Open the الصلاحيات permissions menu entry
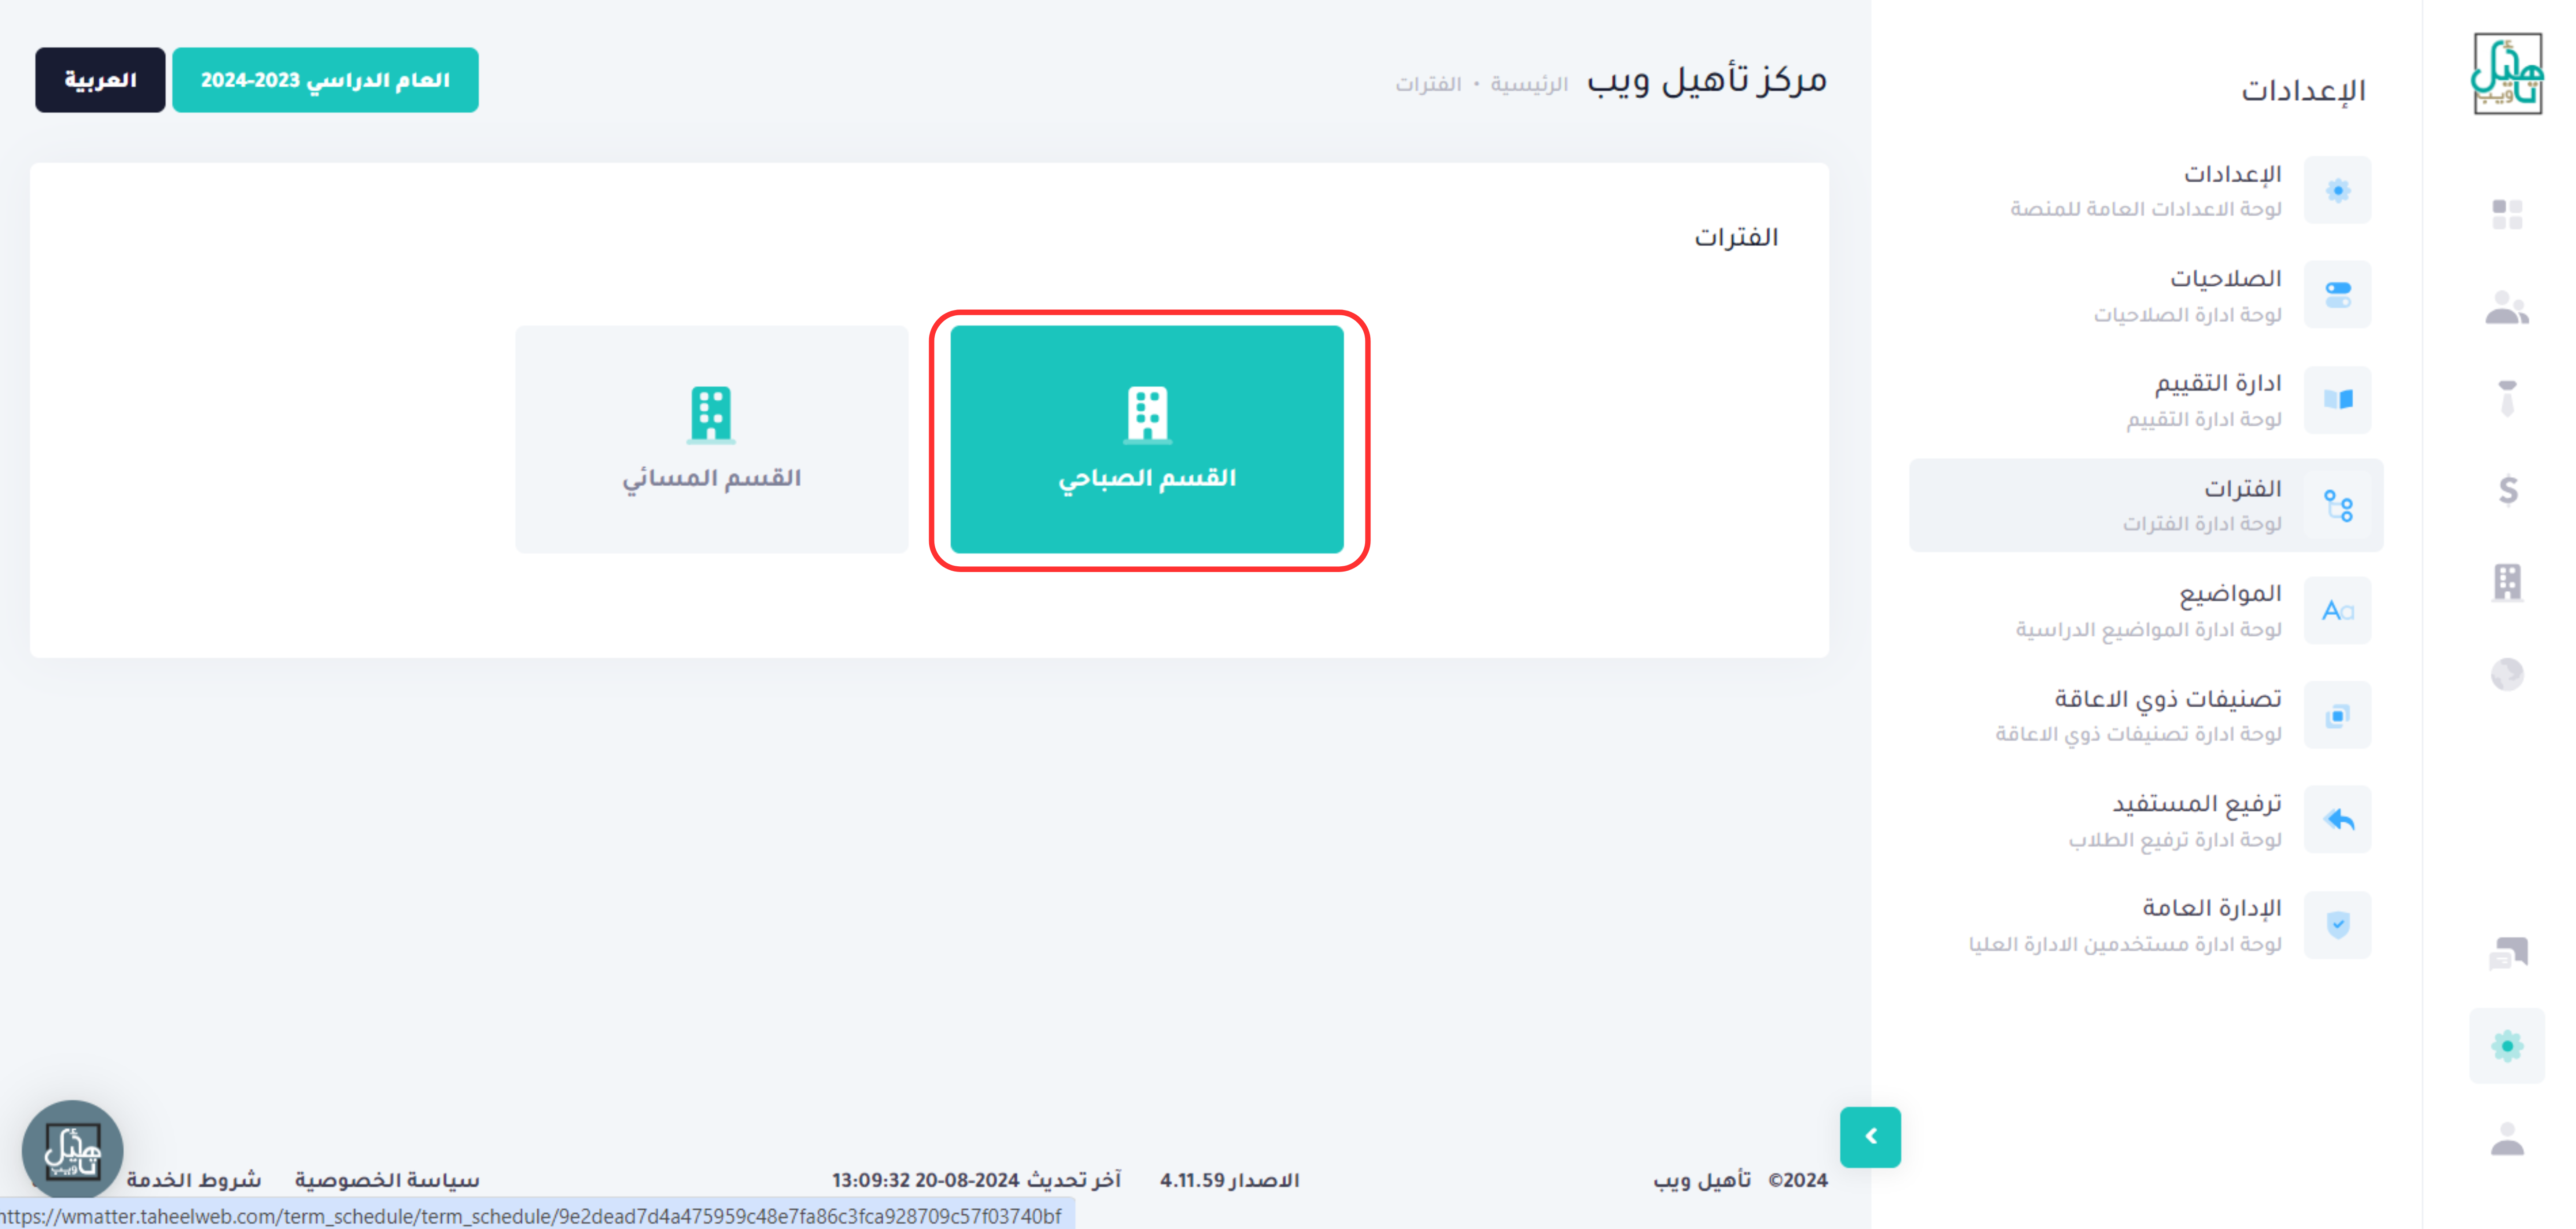 coord(2145,295)
